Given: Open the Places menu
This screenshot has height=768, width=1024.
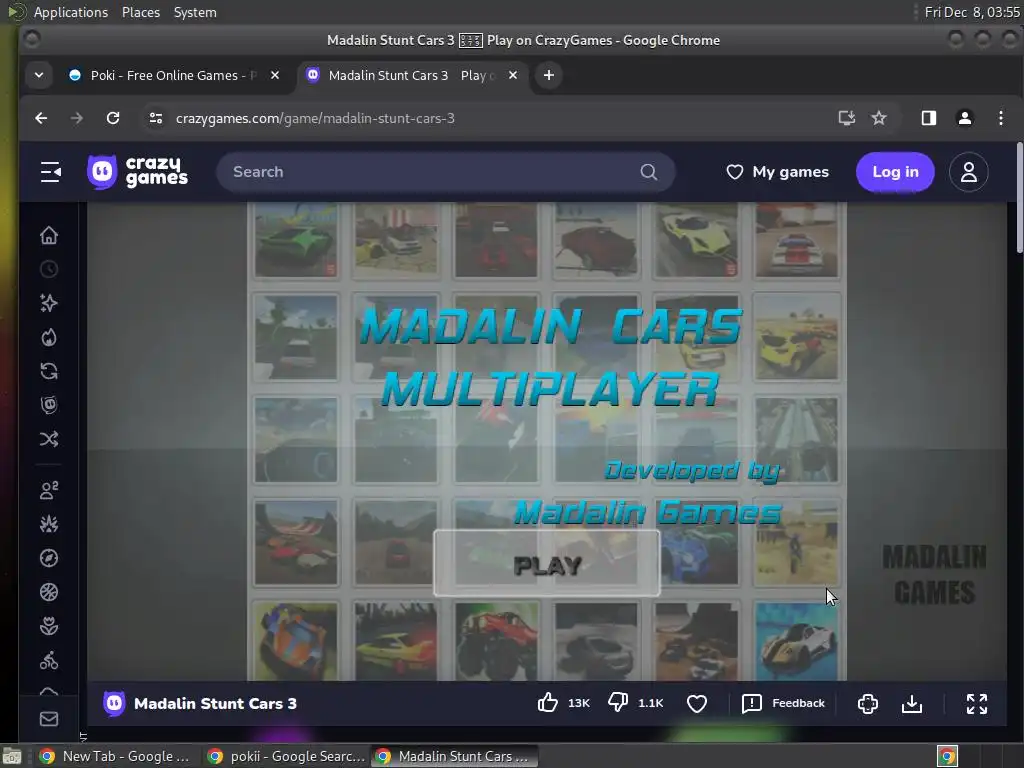Looking at the screenshot, I should 140,12.
